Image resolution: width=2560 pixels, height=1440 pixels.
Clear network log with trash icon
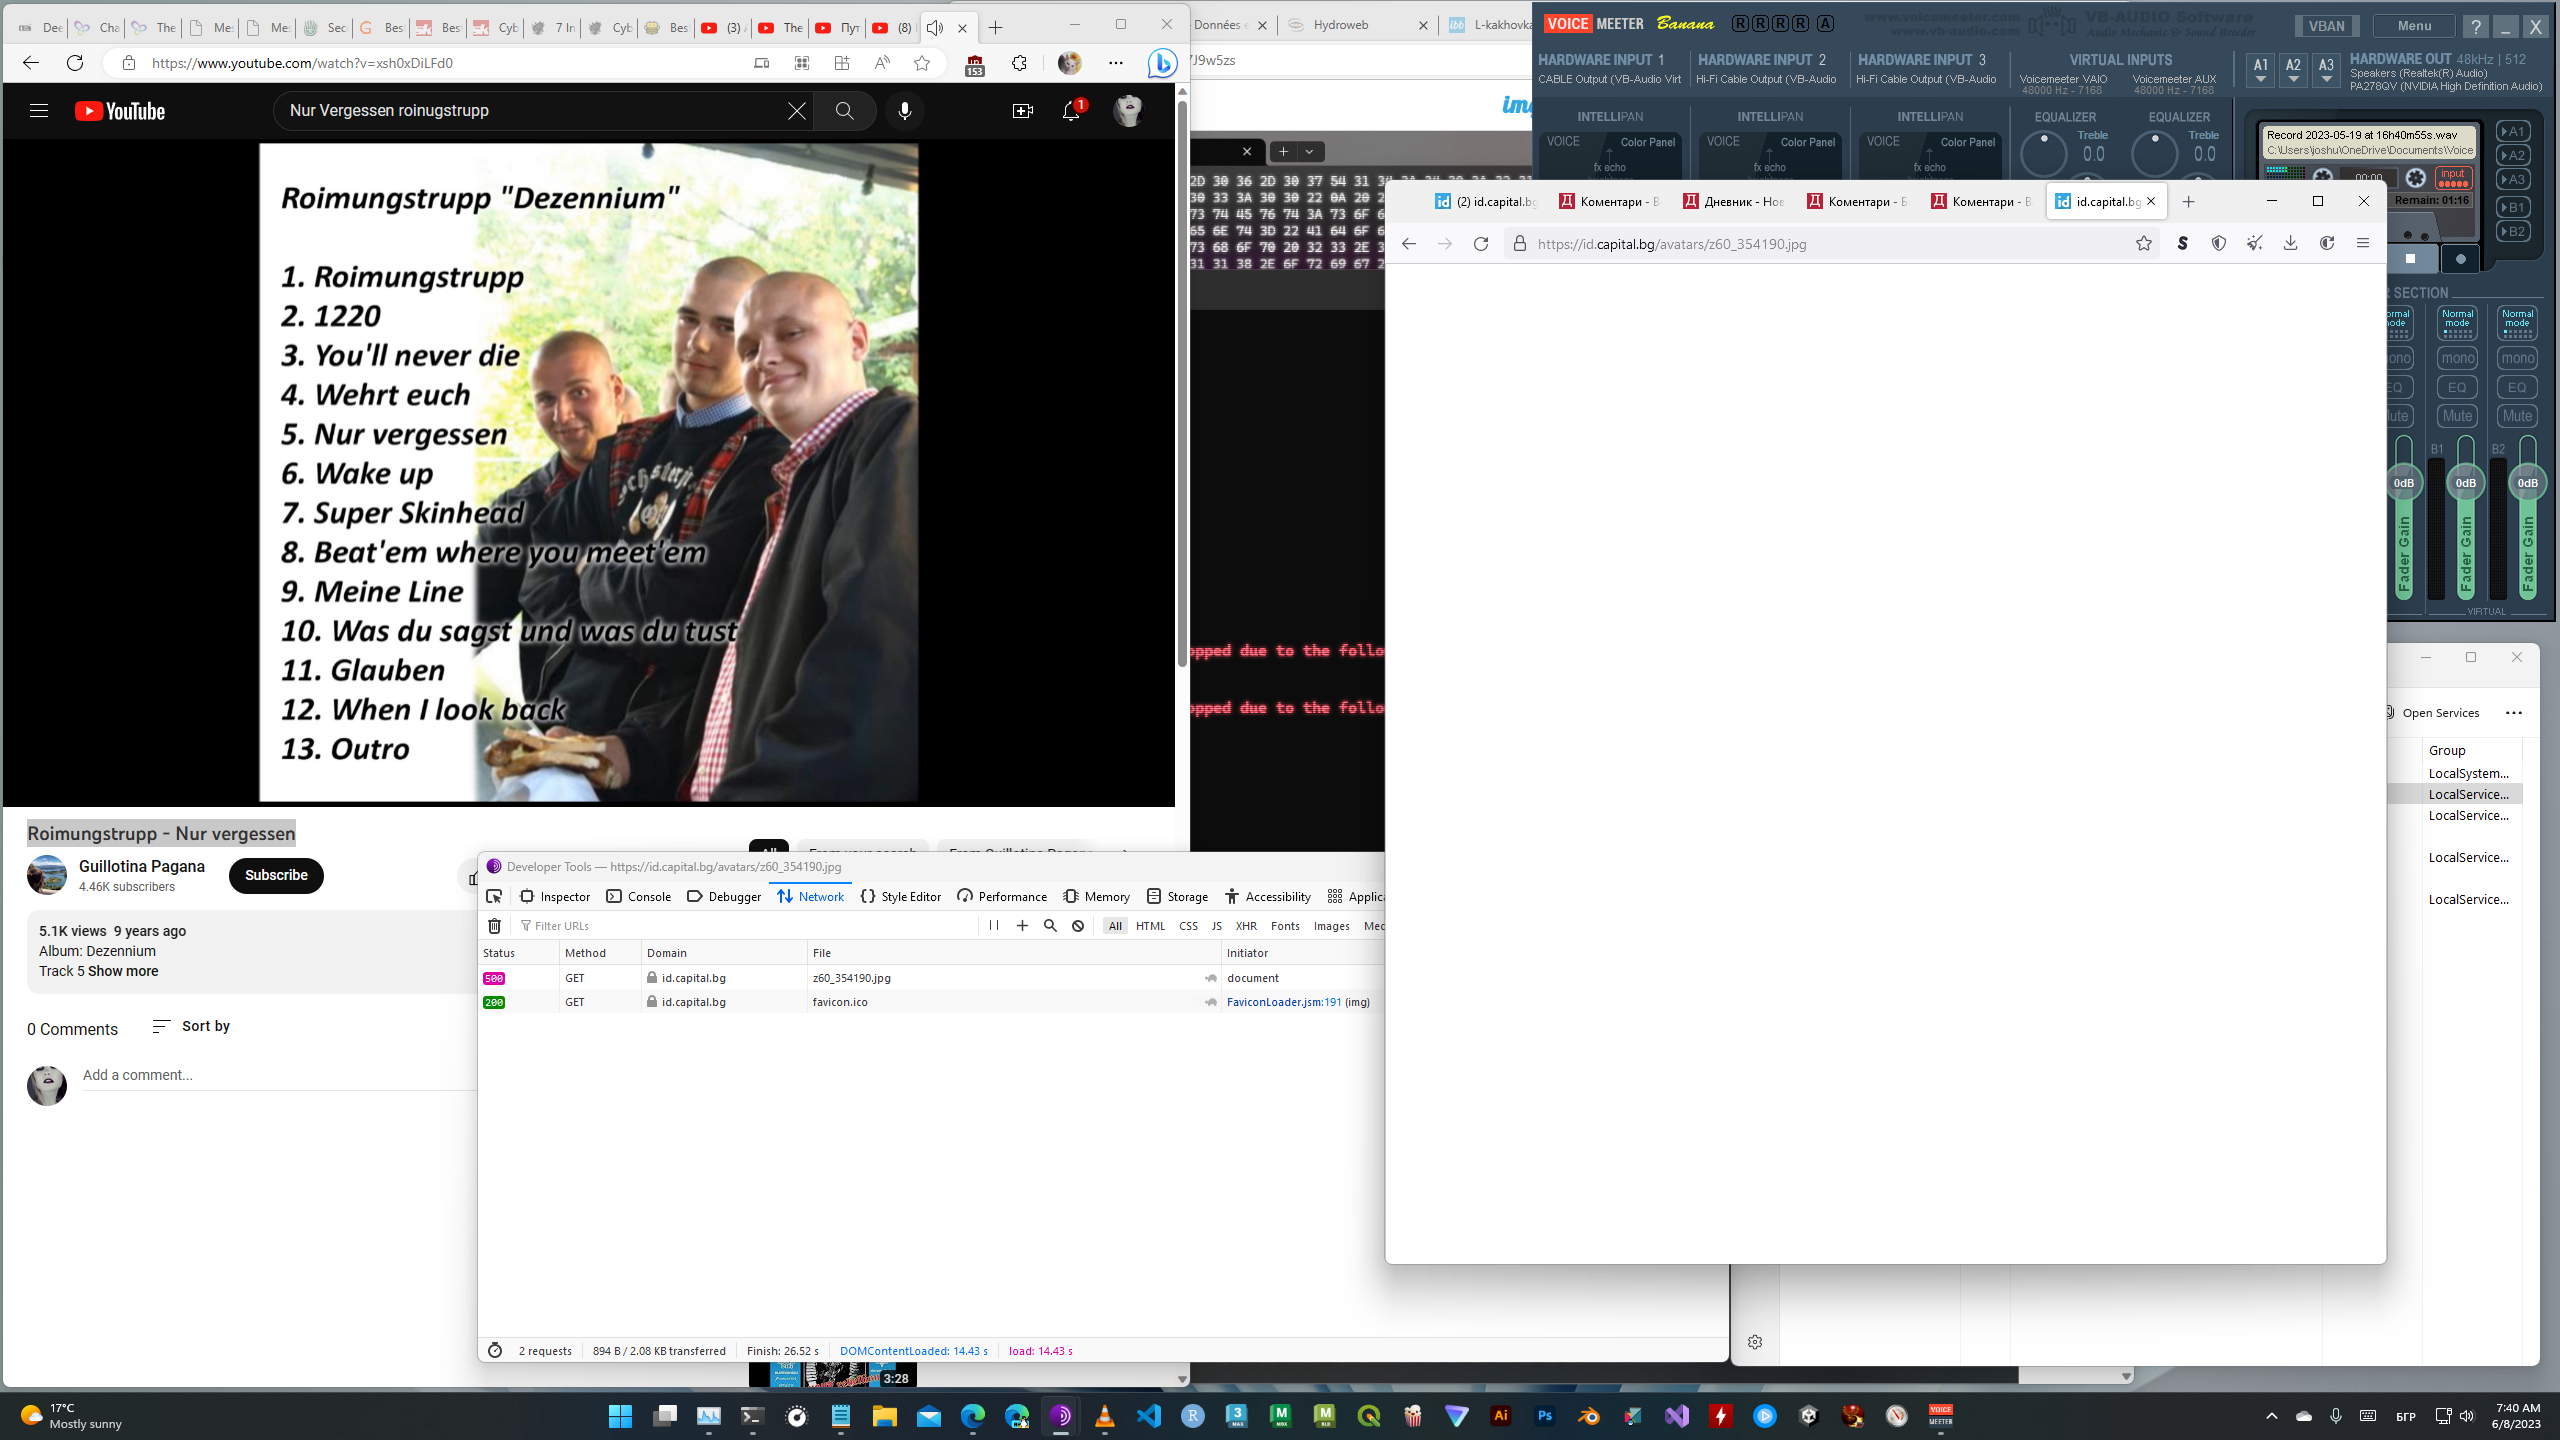494,926
